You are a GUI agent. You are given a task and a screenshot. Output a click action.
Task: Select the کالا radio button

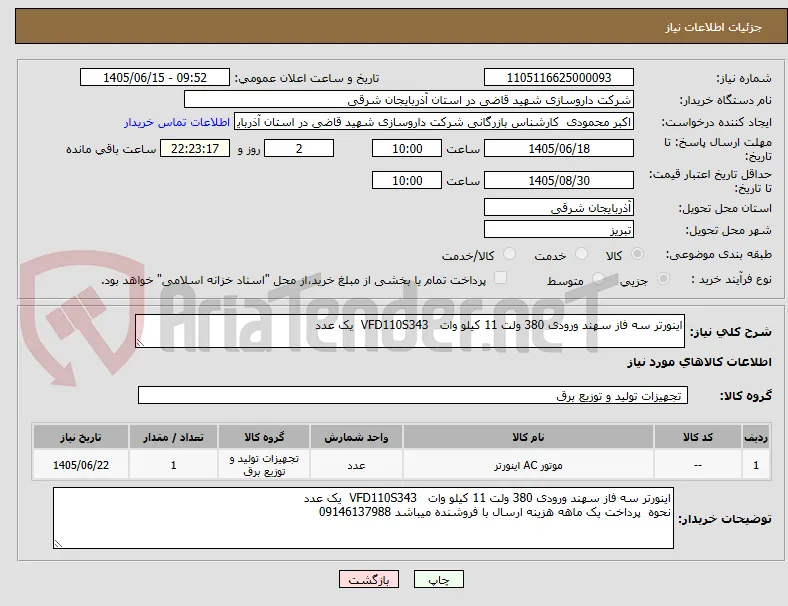pos(637,254)
